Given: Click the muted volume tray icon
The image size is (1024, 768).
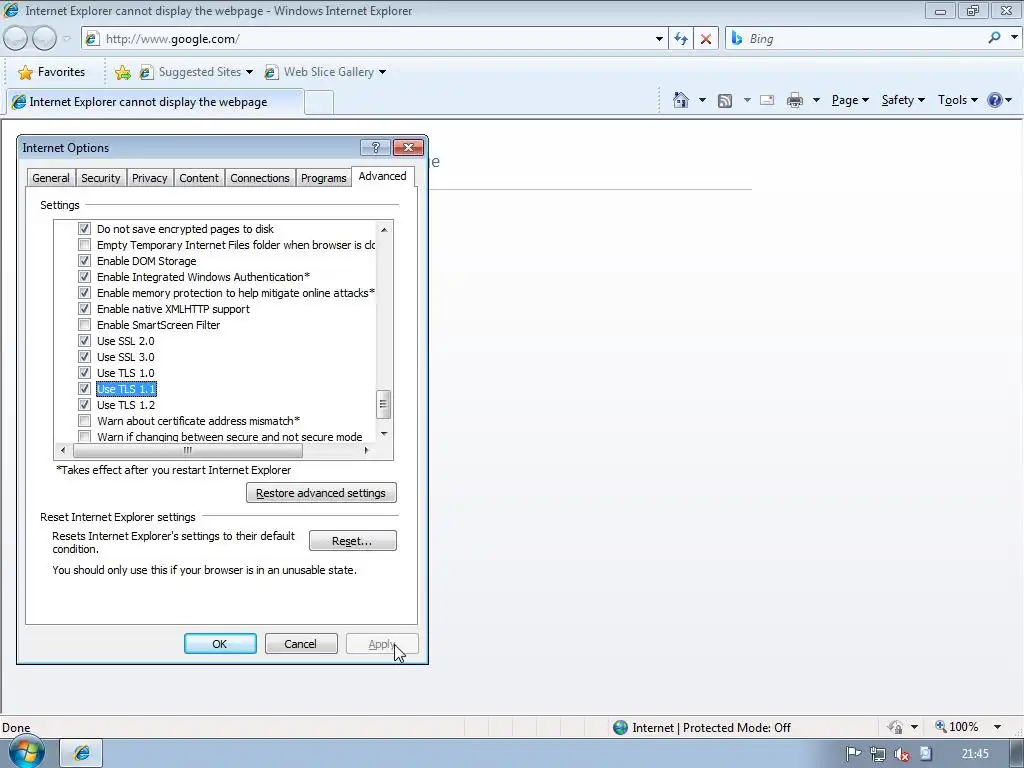Looking at the screenshot, I should [902, 754].
